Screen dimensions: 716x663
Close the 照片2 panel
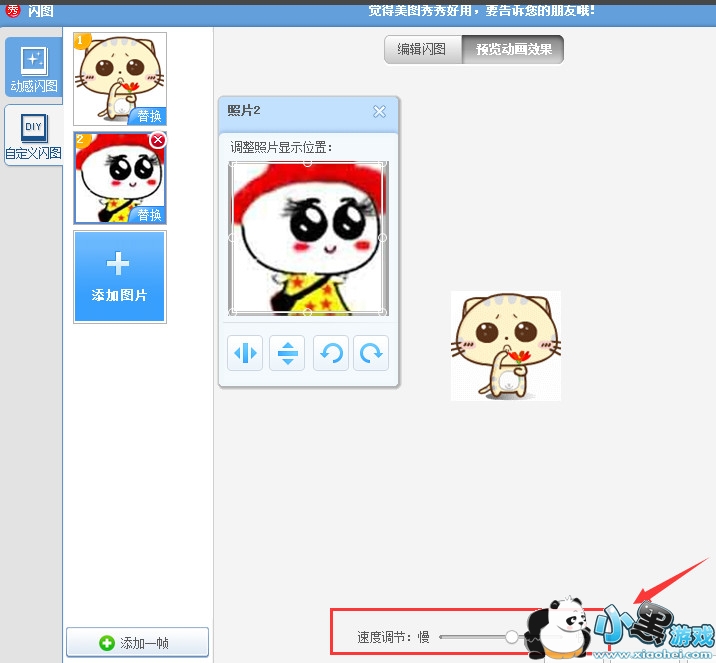pyautogui.click(x=379, y=111)
